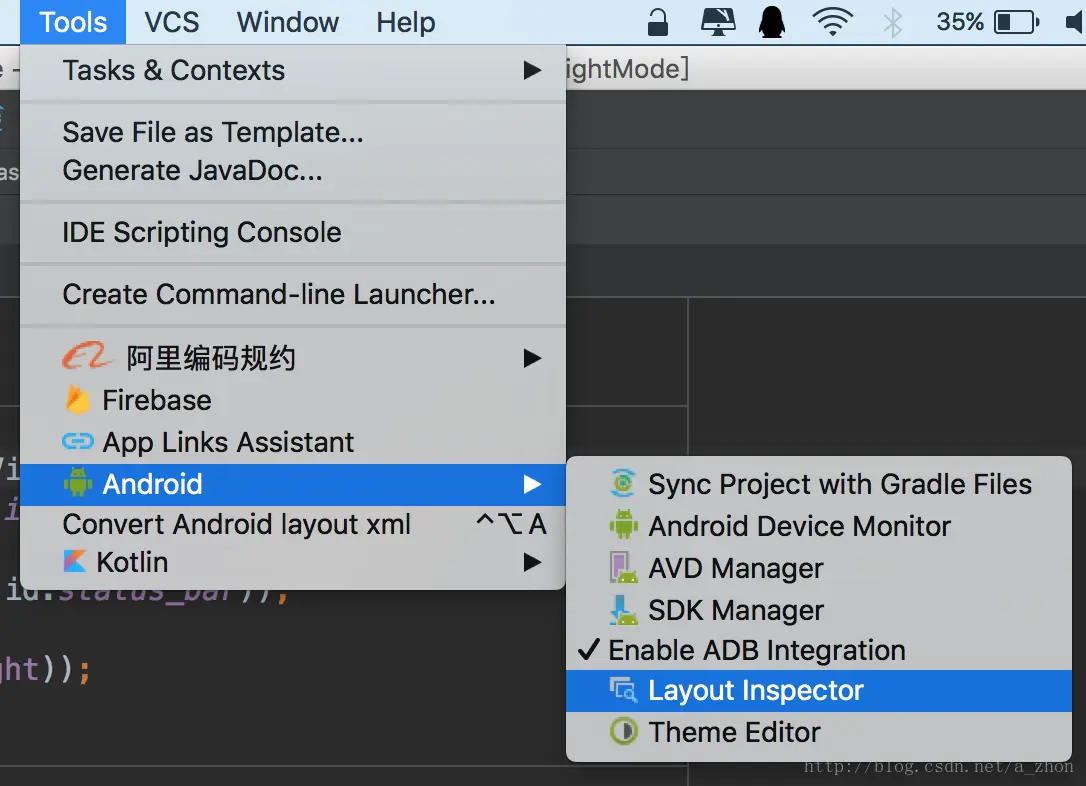1086x786 pixels.
Task: Click the Layout Inspector icon
Action: (x=623, y=690)
